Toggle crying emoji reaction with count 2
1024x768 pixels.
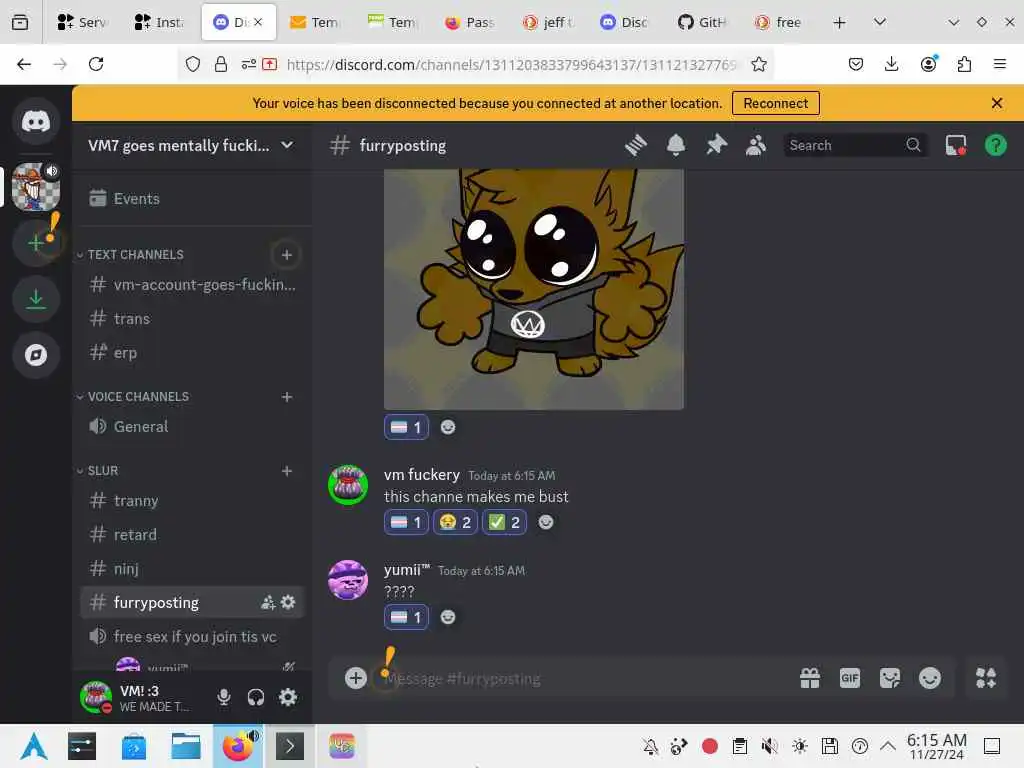[455, 522]
